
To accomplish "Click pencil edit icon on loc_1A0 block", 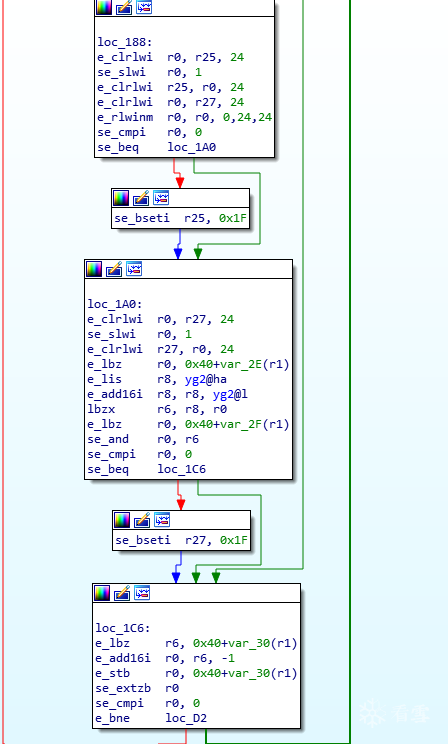I will pos(114,269).
